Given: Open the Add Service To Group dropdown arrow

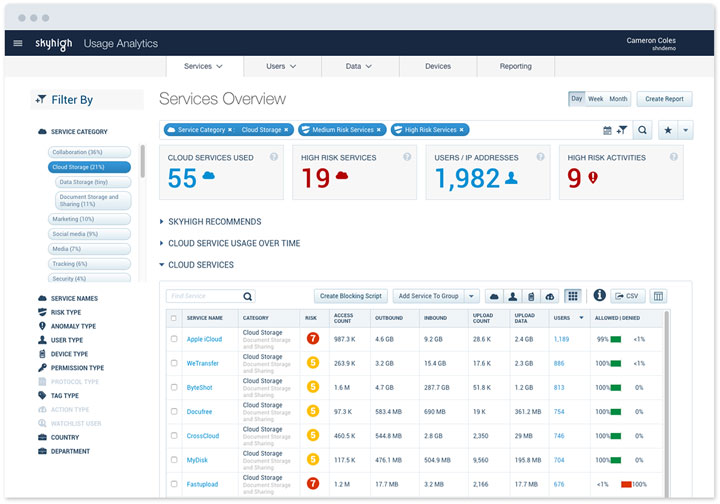Looking at the screenshot, I should click(472, 297).
